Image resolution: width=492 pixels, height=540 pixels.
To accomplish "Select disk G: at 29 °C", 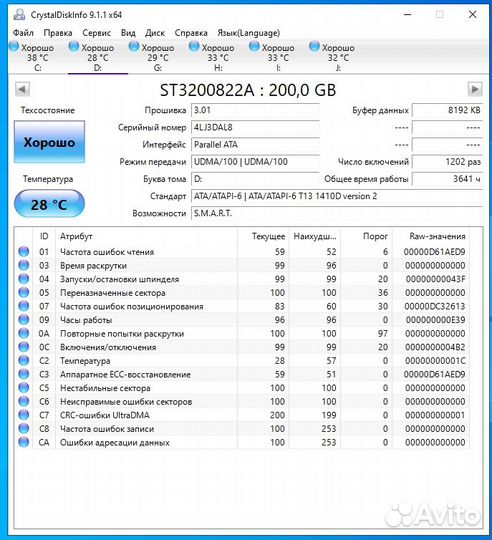I will click(x=158, y=57).
